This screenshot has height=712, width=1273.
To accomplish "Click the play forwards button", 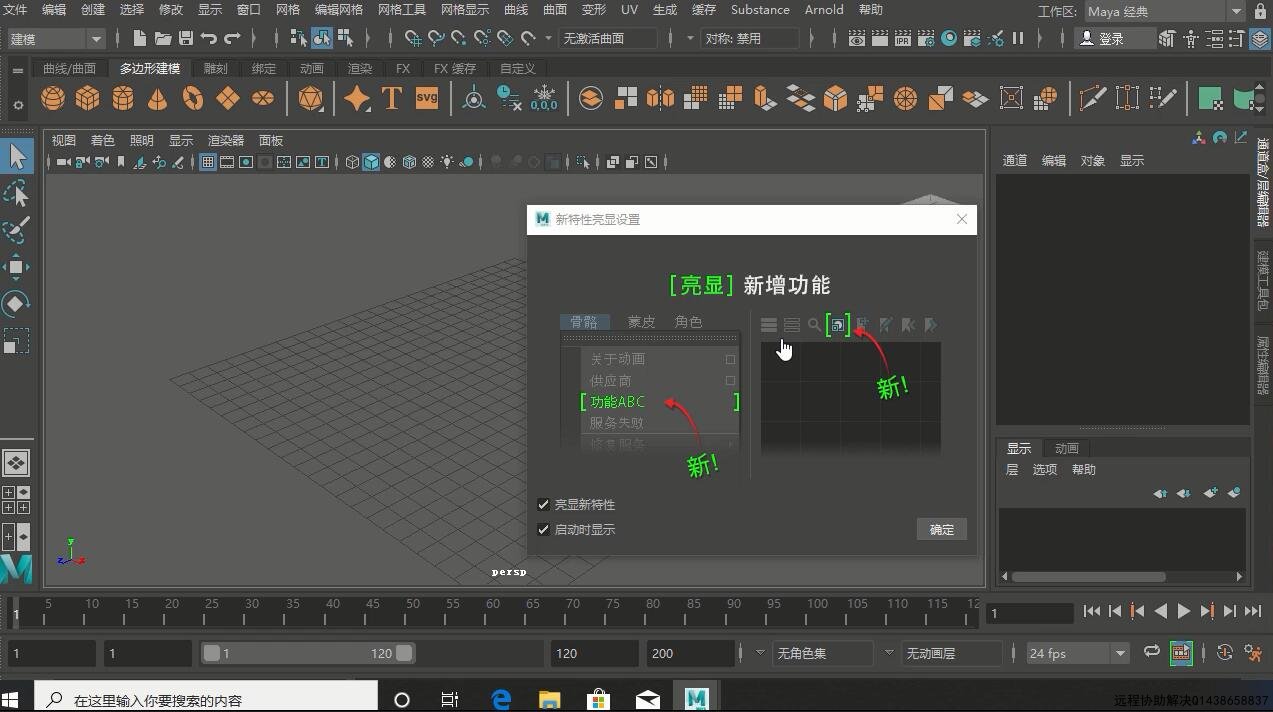I will (x=1184, y=611).
